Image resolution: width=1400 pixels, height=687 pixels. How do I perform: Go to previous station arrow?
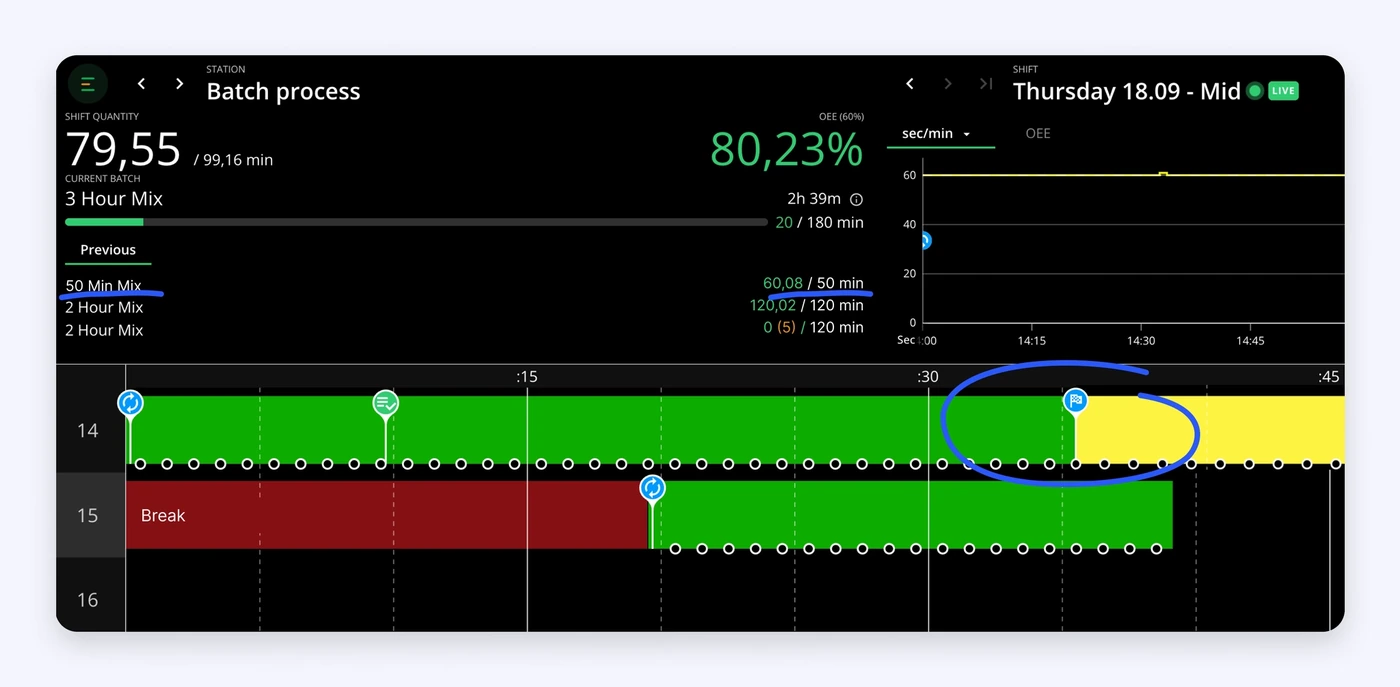[141, 84]
